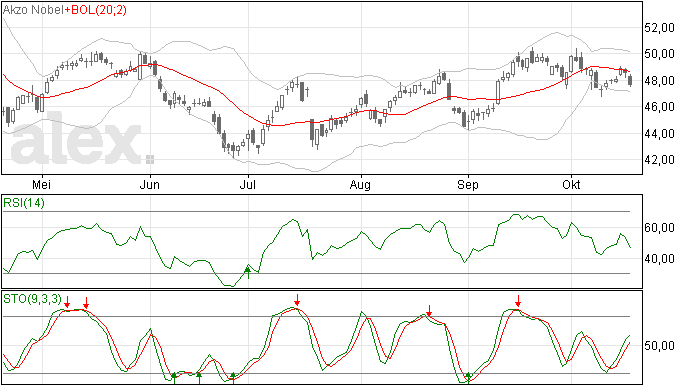This screenshot has width=690, height=387.
Task: Click the 60,00 RSI axis value
Action: (x=659, y=228)
